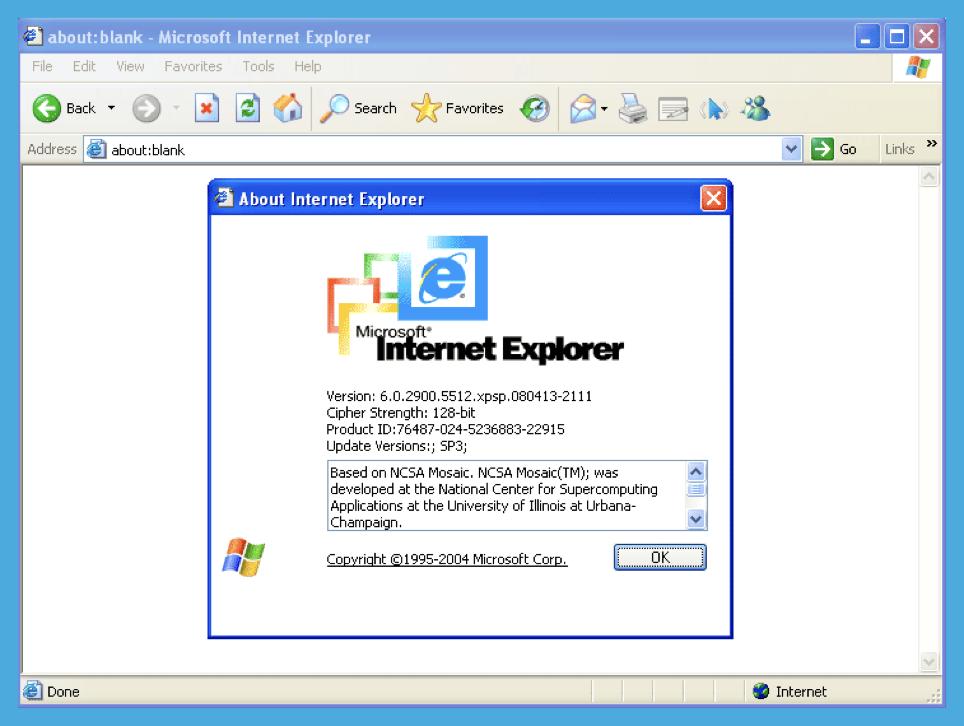Click the Copyright Microsoft Corp. link
Viewport: 964px width, 726px height.
tap(446, 559)
